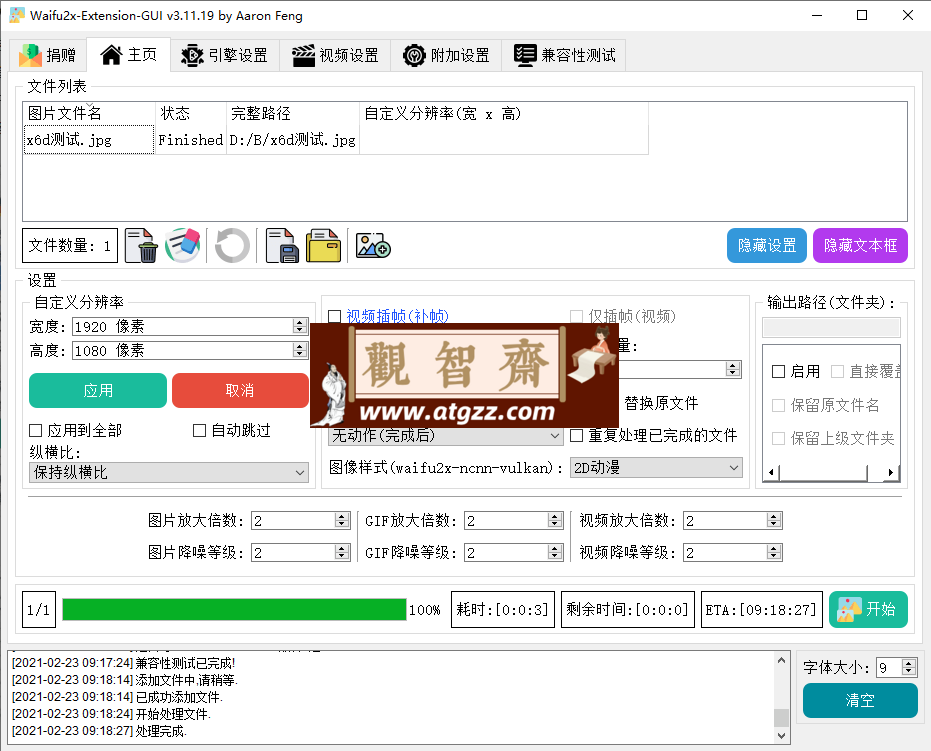This screenshot has width=931, height=751.
Task: Click the add image file icon
Action: point(373,245)
